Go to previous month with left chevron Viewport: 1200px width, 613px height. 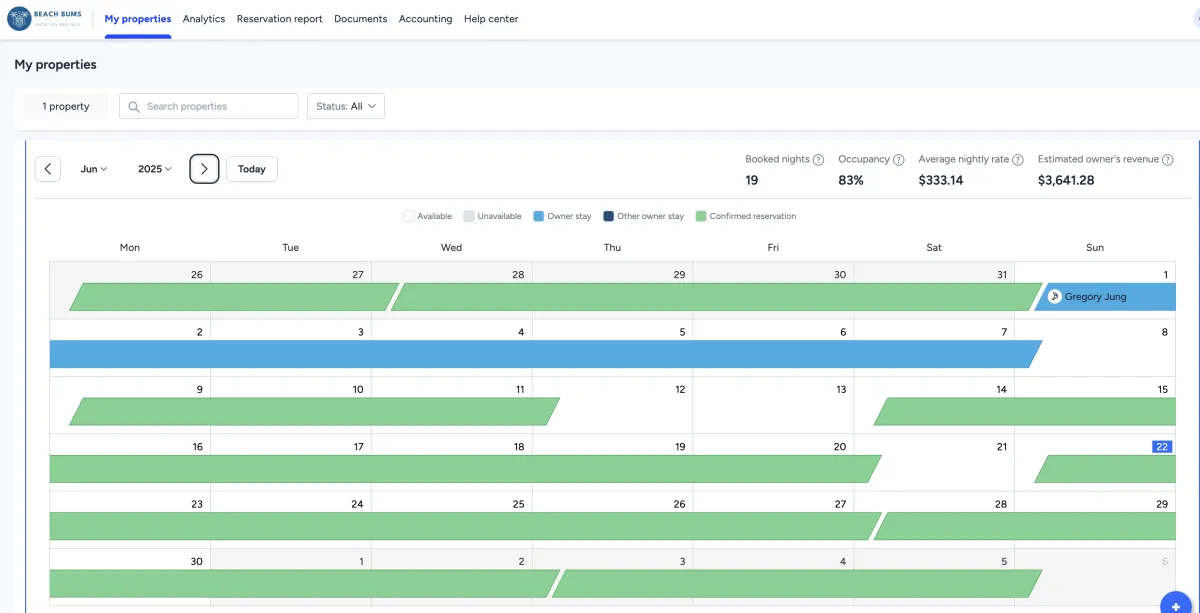pyautogui.click(x=48, y=169)
